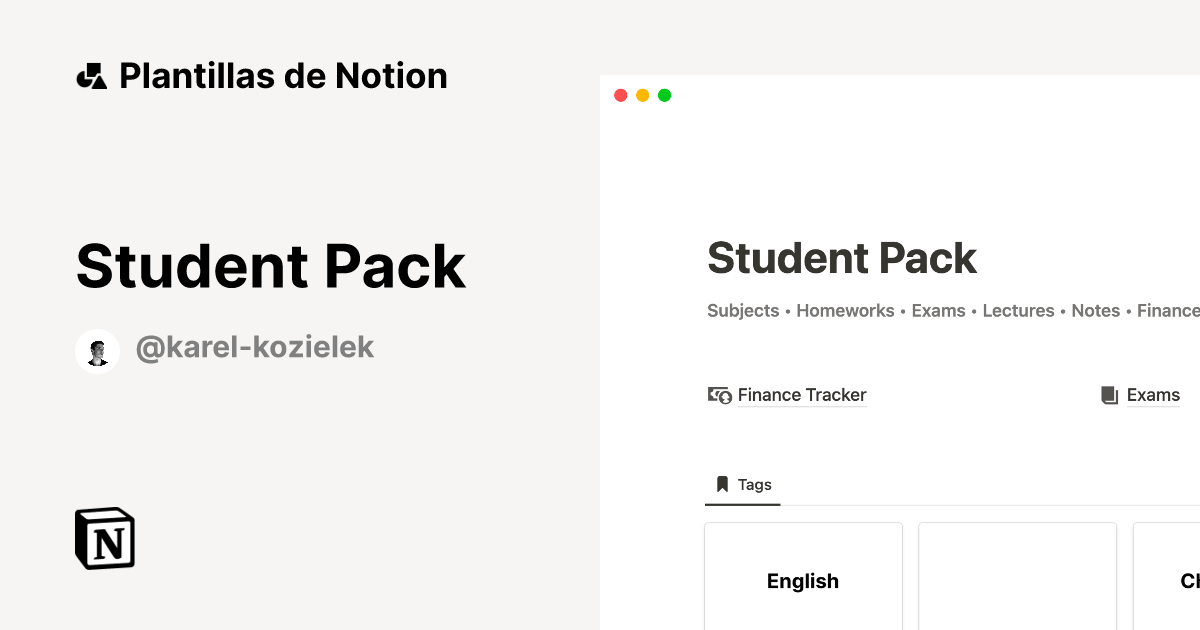Click the empty middle tag card

1017,580
